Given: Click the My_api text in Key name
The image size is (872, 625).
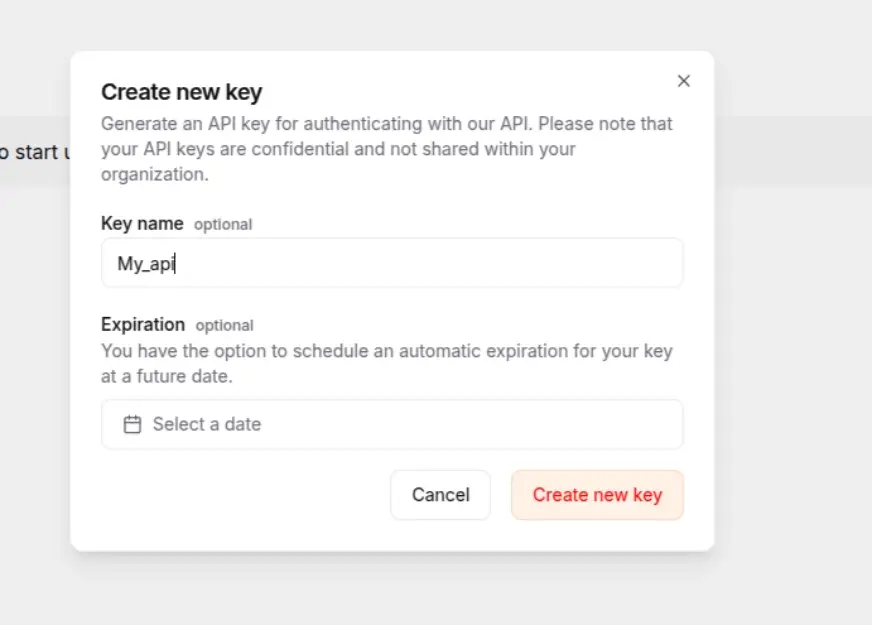Looking at the screenshot, I should pos(146,264).
